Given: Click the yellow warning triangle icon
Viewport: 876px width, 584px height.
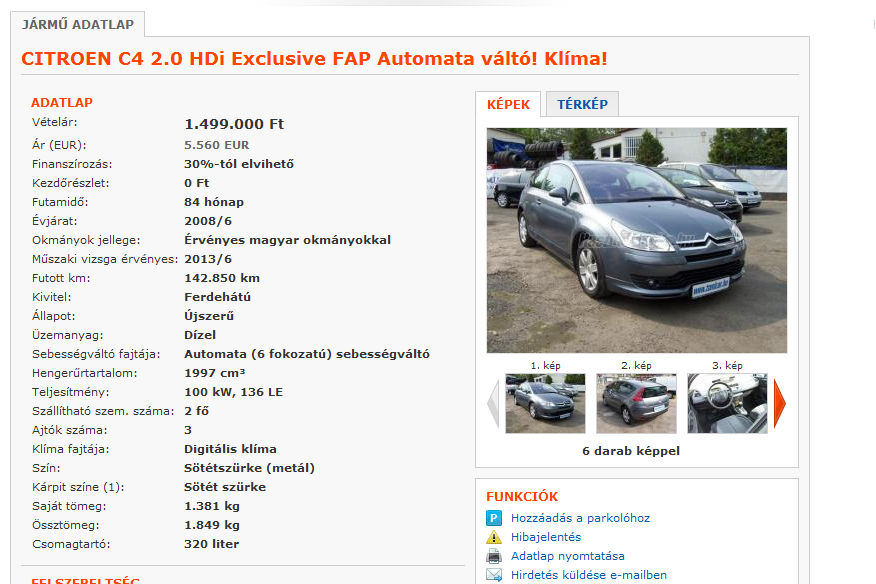Looking at the screenshot, I should [494, 537].
